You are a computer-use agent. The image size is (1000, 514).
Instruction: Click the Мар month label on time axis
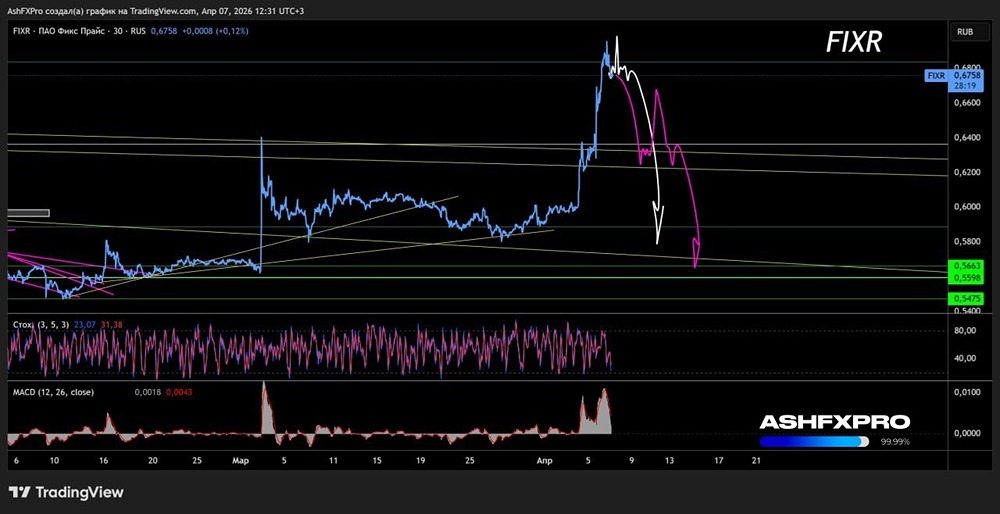[240, 459]
